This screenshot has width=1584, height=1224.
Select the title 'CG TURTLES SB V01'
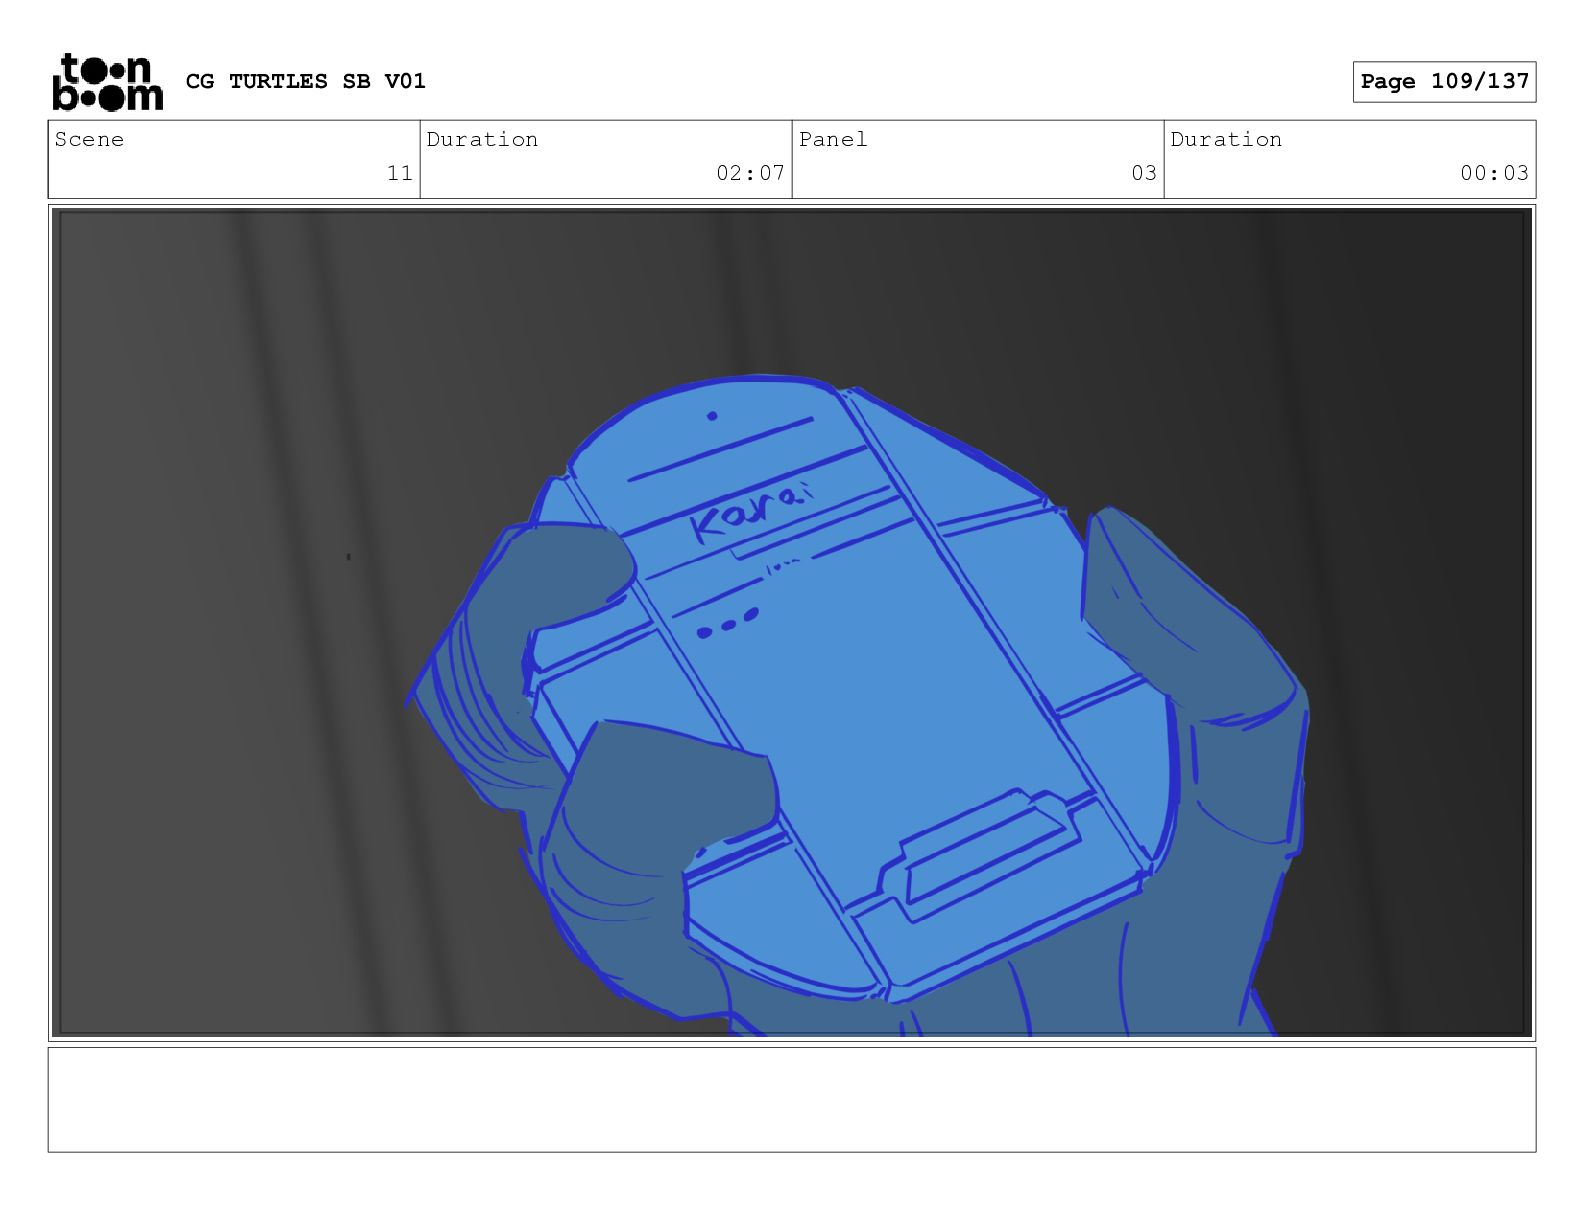306,81
